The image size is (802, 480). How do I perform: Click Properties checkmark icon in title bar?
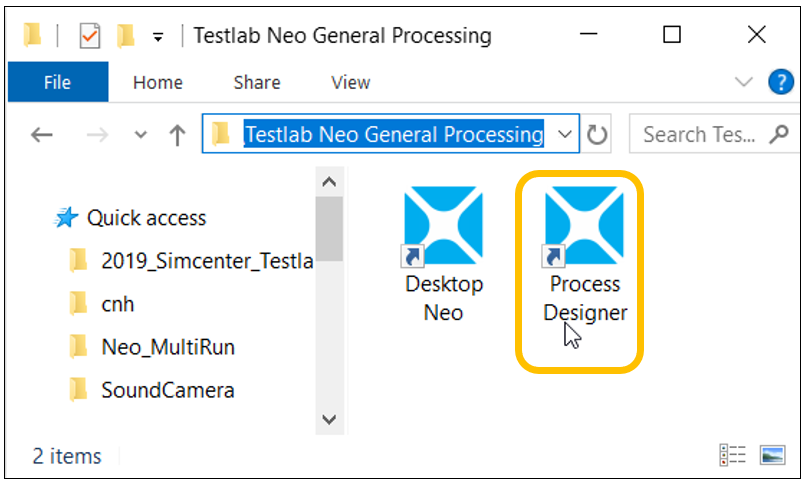[90, 37]
